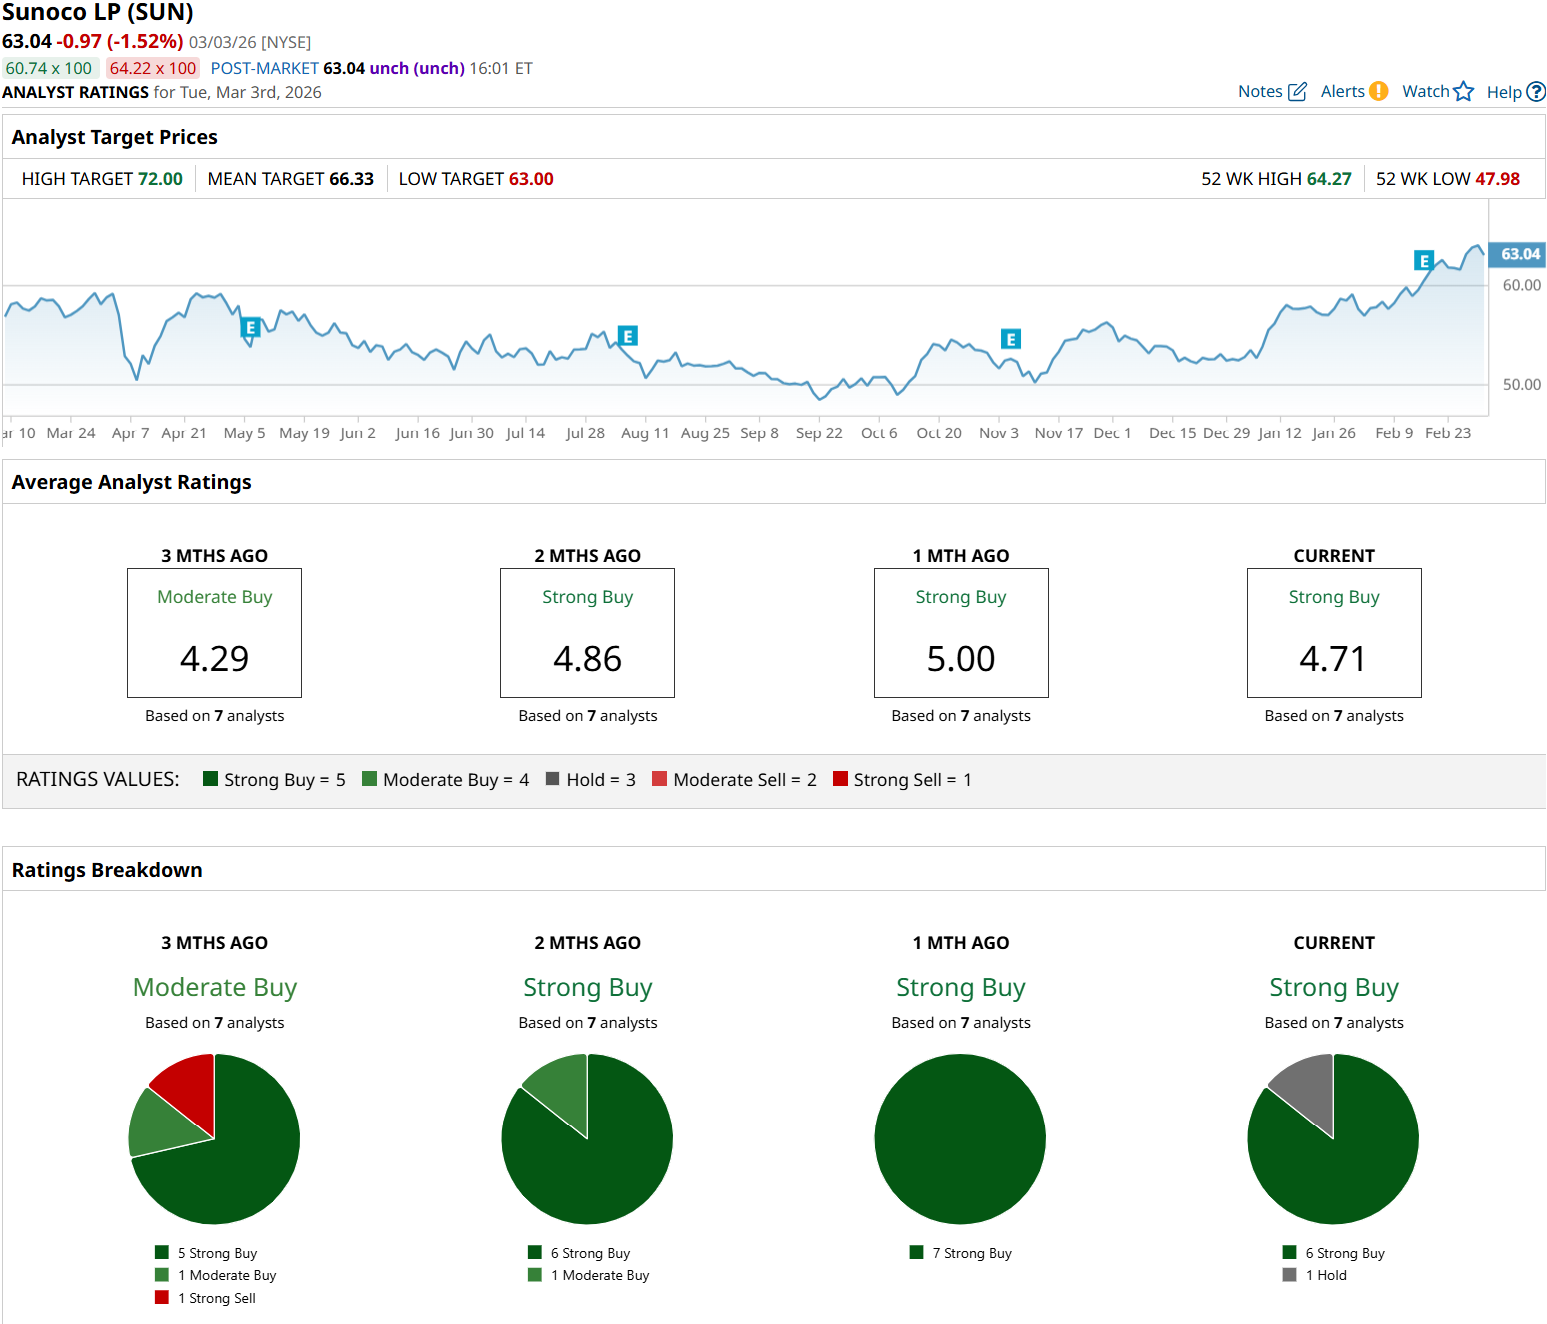Open Notes via the pencil icon
The image size is (1547, 1324).
click(x=1297, y=92)
